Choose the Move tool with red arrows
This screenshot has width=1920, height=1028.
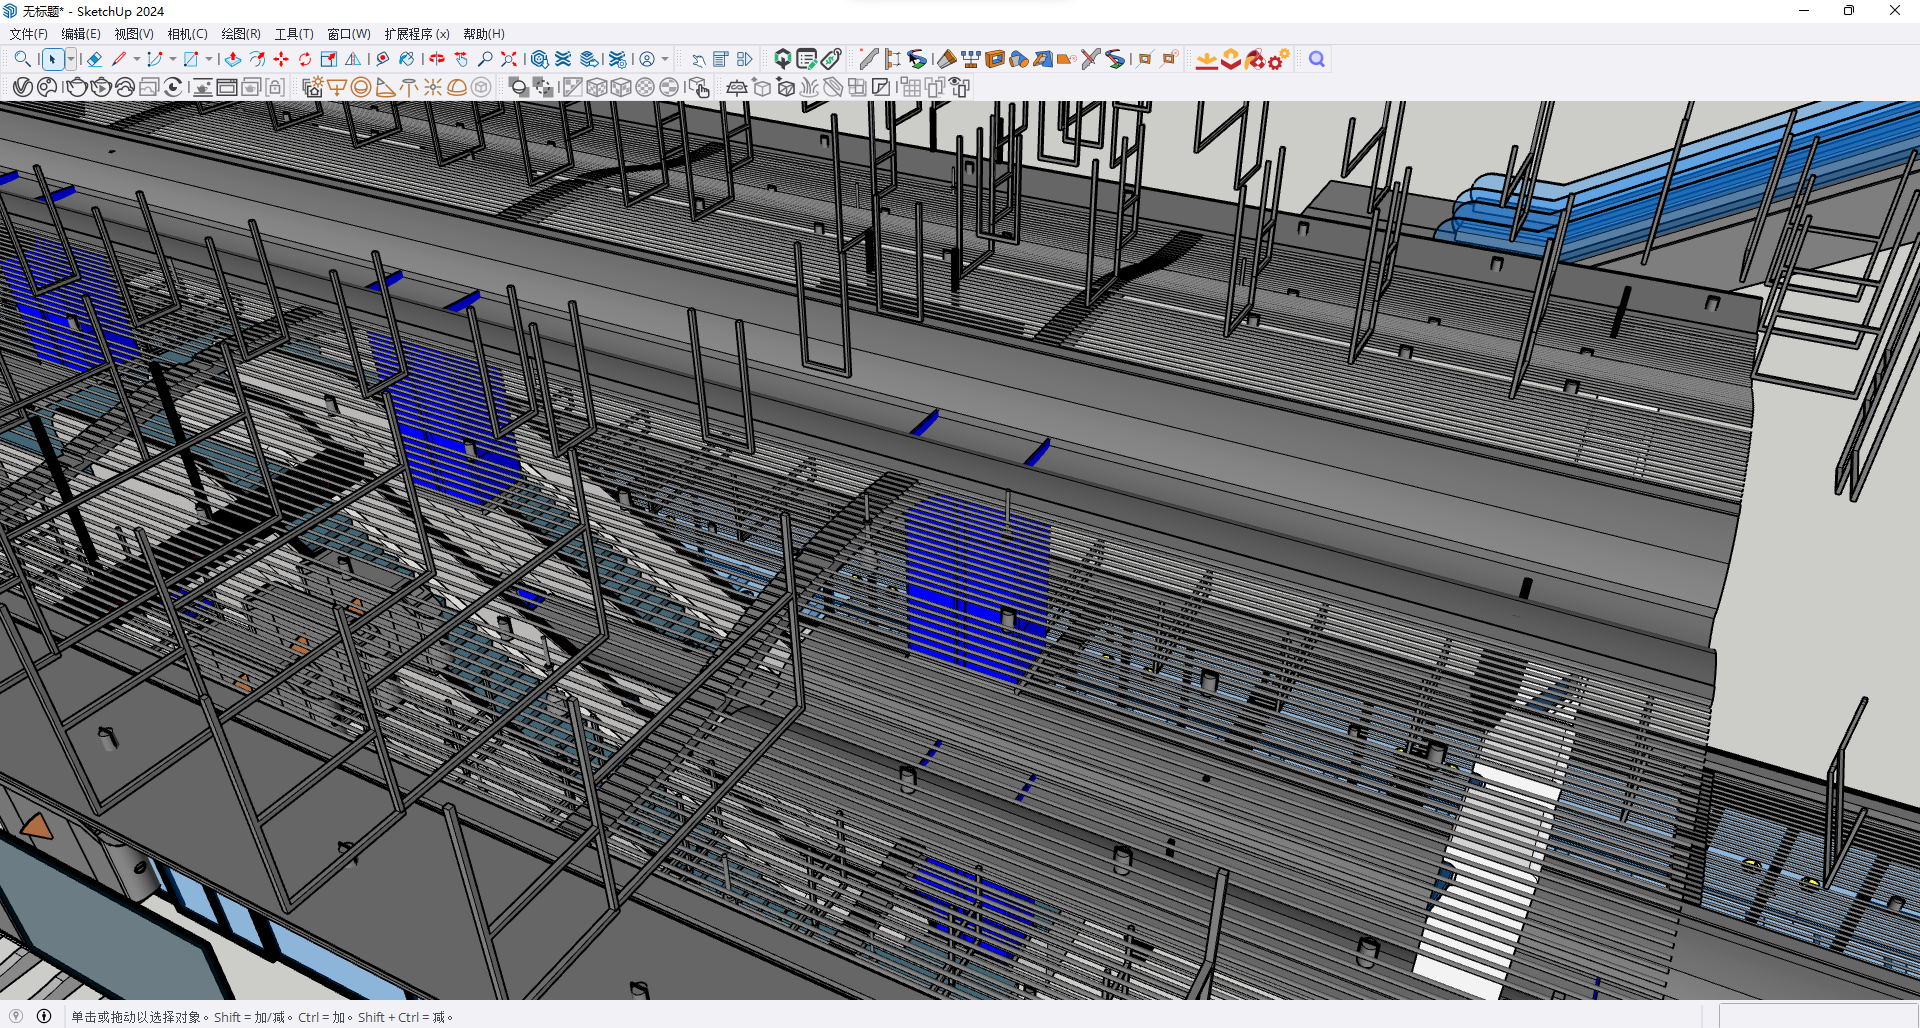281,60
